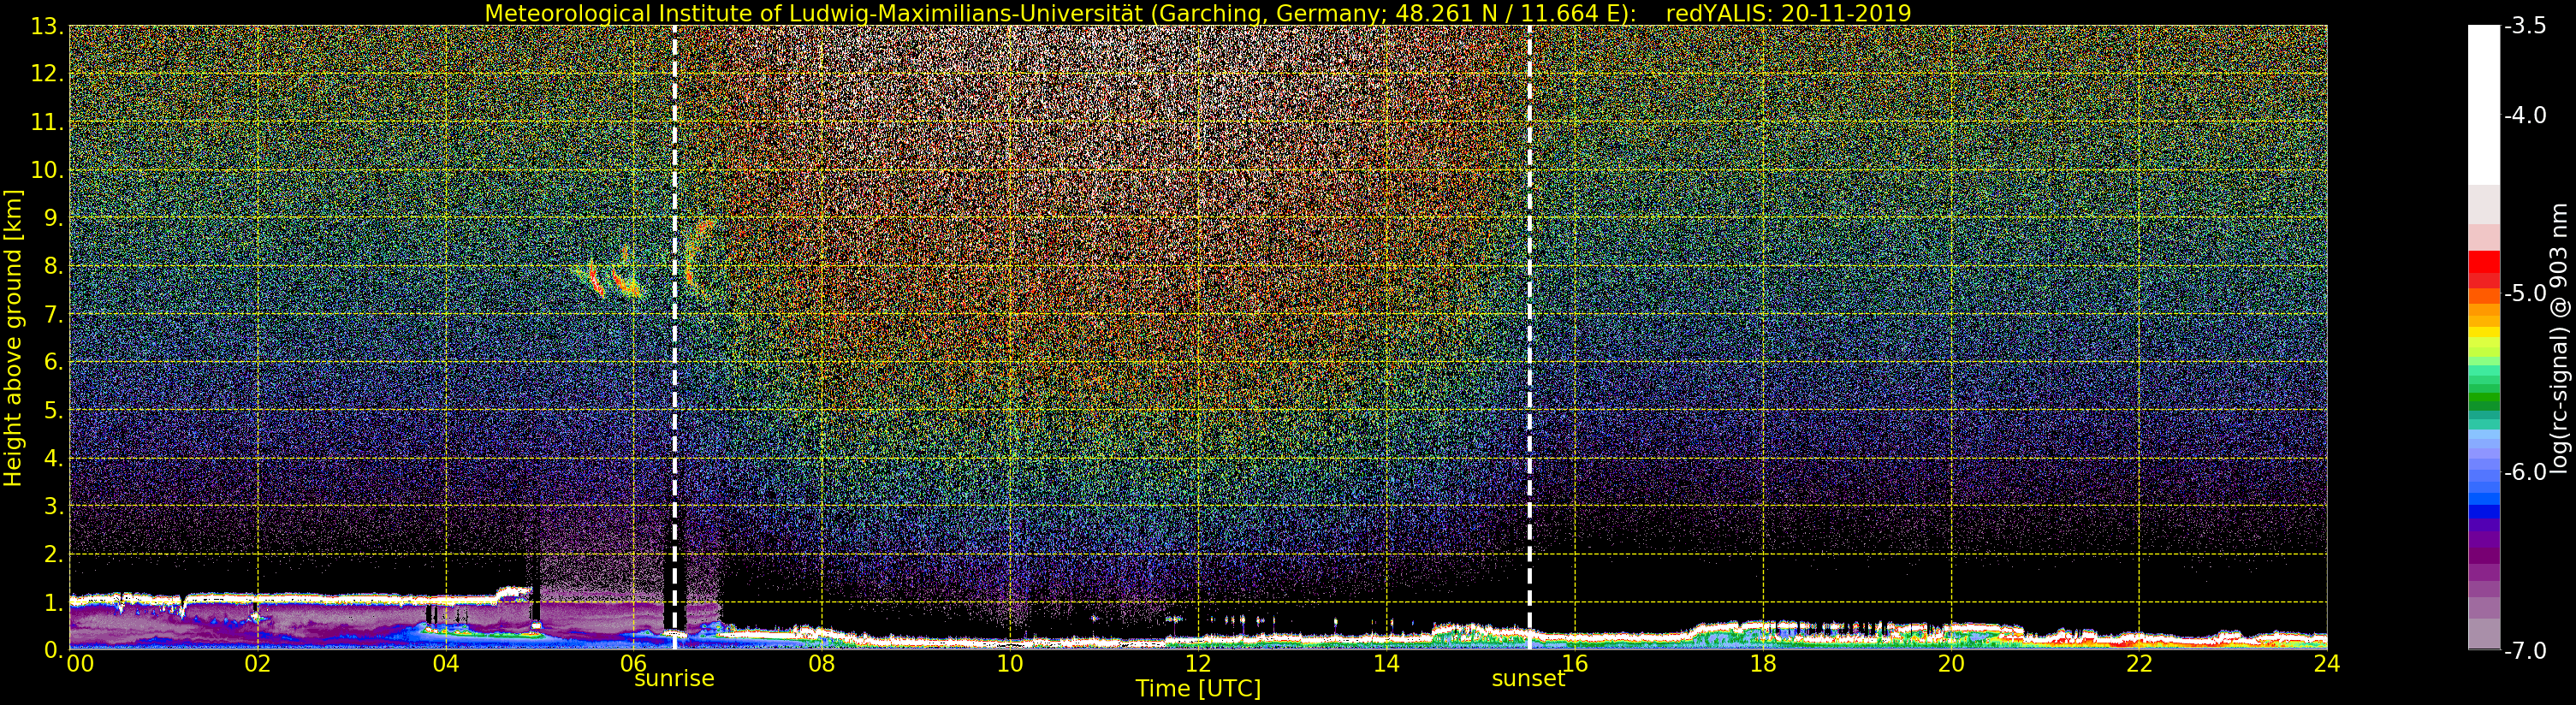Click the time axis tick label 16
The image size is (2576, 705).
[1575, 664]
